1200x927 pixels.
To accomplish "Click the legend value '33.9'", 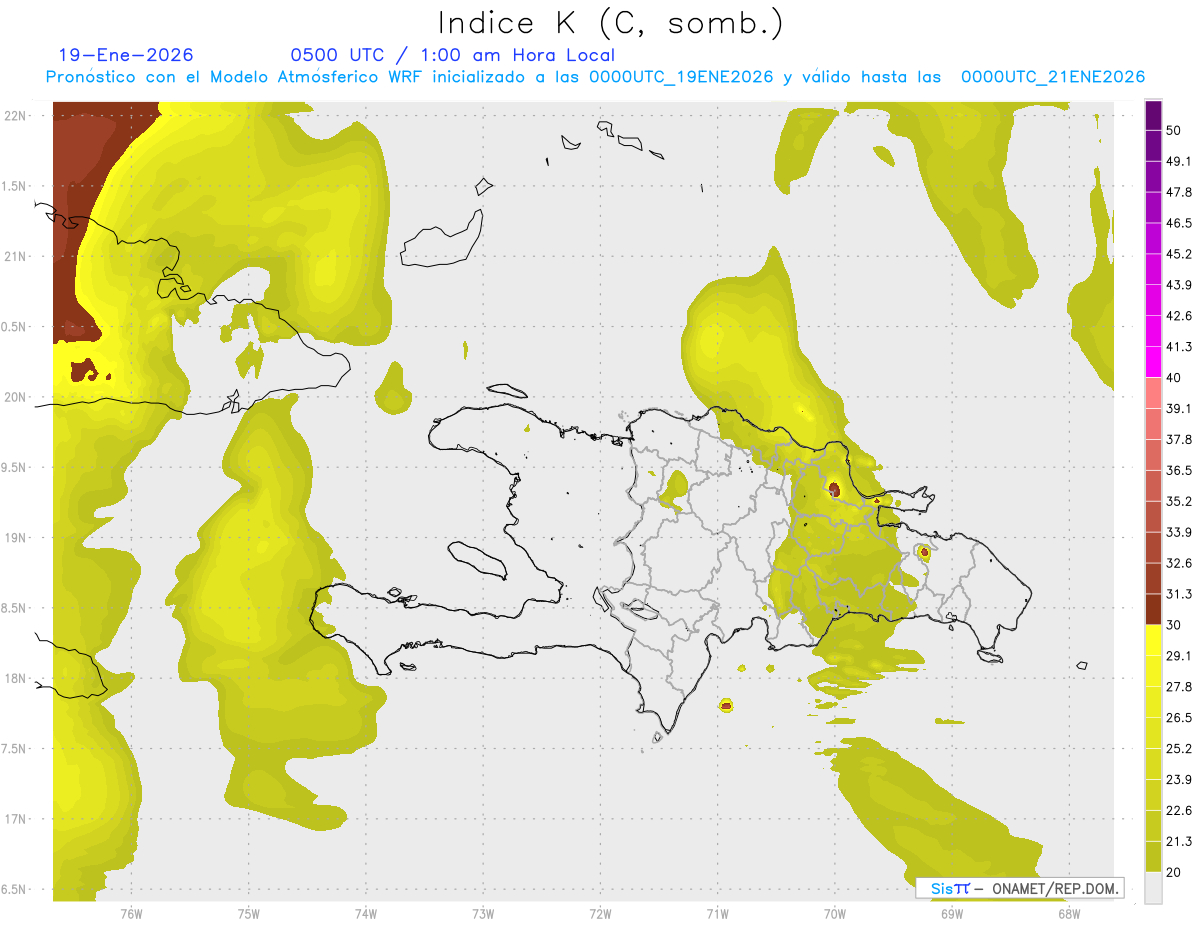I will 1179,532.
